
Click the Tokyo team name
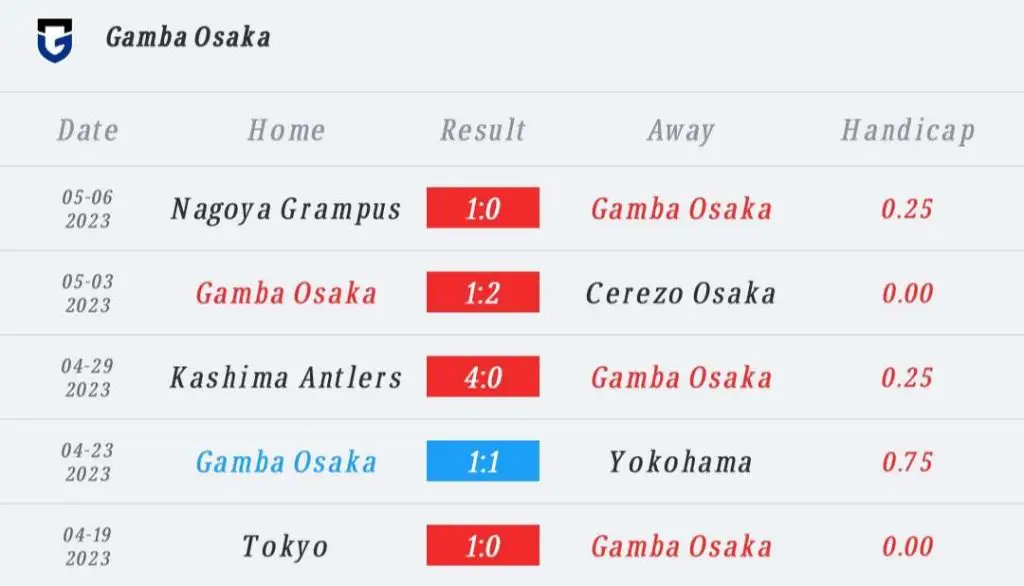[x=285, y=547]
